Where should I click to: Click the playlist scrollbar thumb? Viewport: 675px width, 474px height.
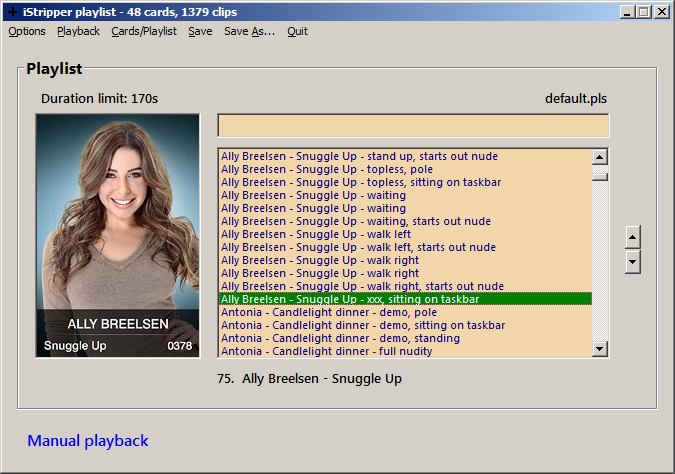600,177
